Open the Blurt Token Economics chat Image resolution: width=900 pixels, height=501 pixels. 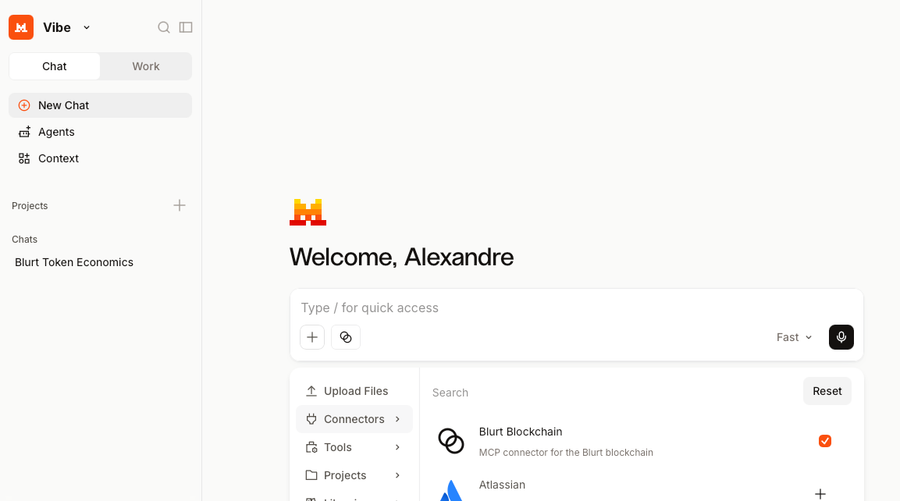74,262
